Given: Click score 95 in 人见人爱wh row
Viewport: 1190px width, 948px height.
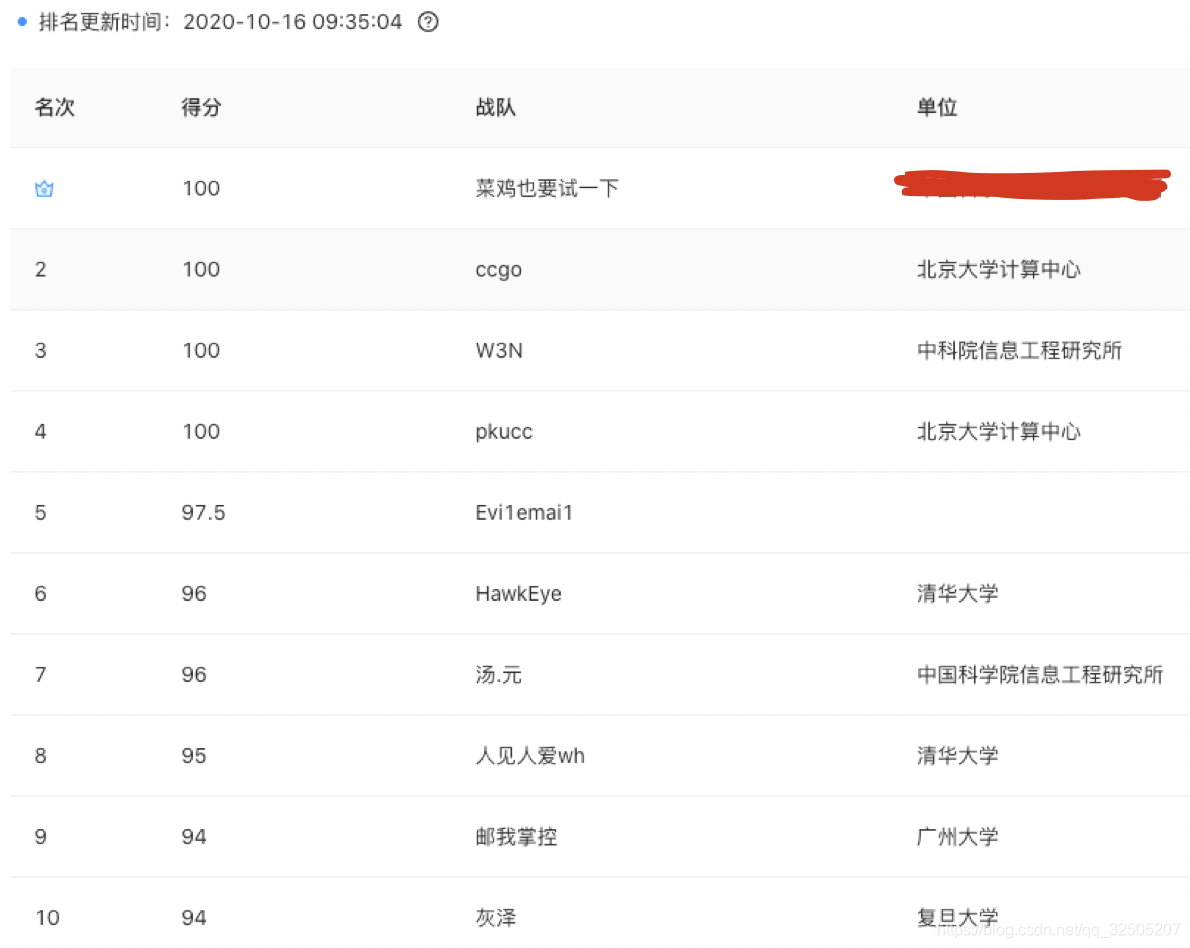Looking at the screenshot, I should pyautogui.click(x=194, y=756).
